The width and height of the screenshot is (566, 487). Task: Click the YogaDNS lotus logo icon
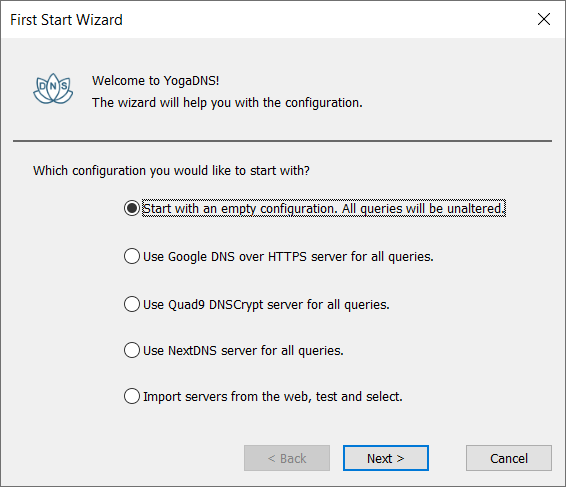coord(53,88)
